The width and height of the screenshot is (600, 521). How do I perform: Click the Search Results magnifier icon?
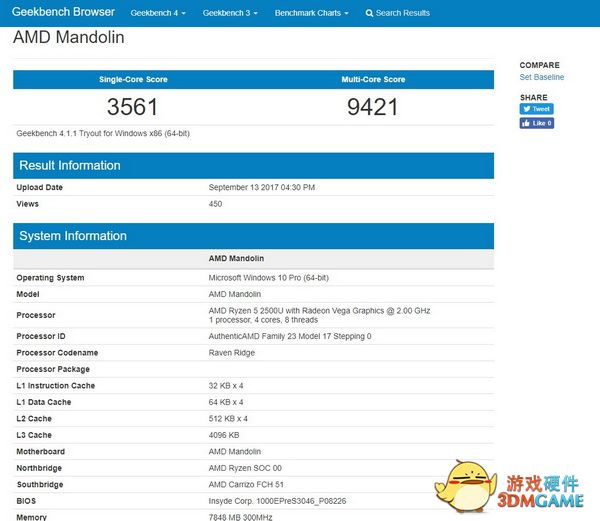[369, 13]
